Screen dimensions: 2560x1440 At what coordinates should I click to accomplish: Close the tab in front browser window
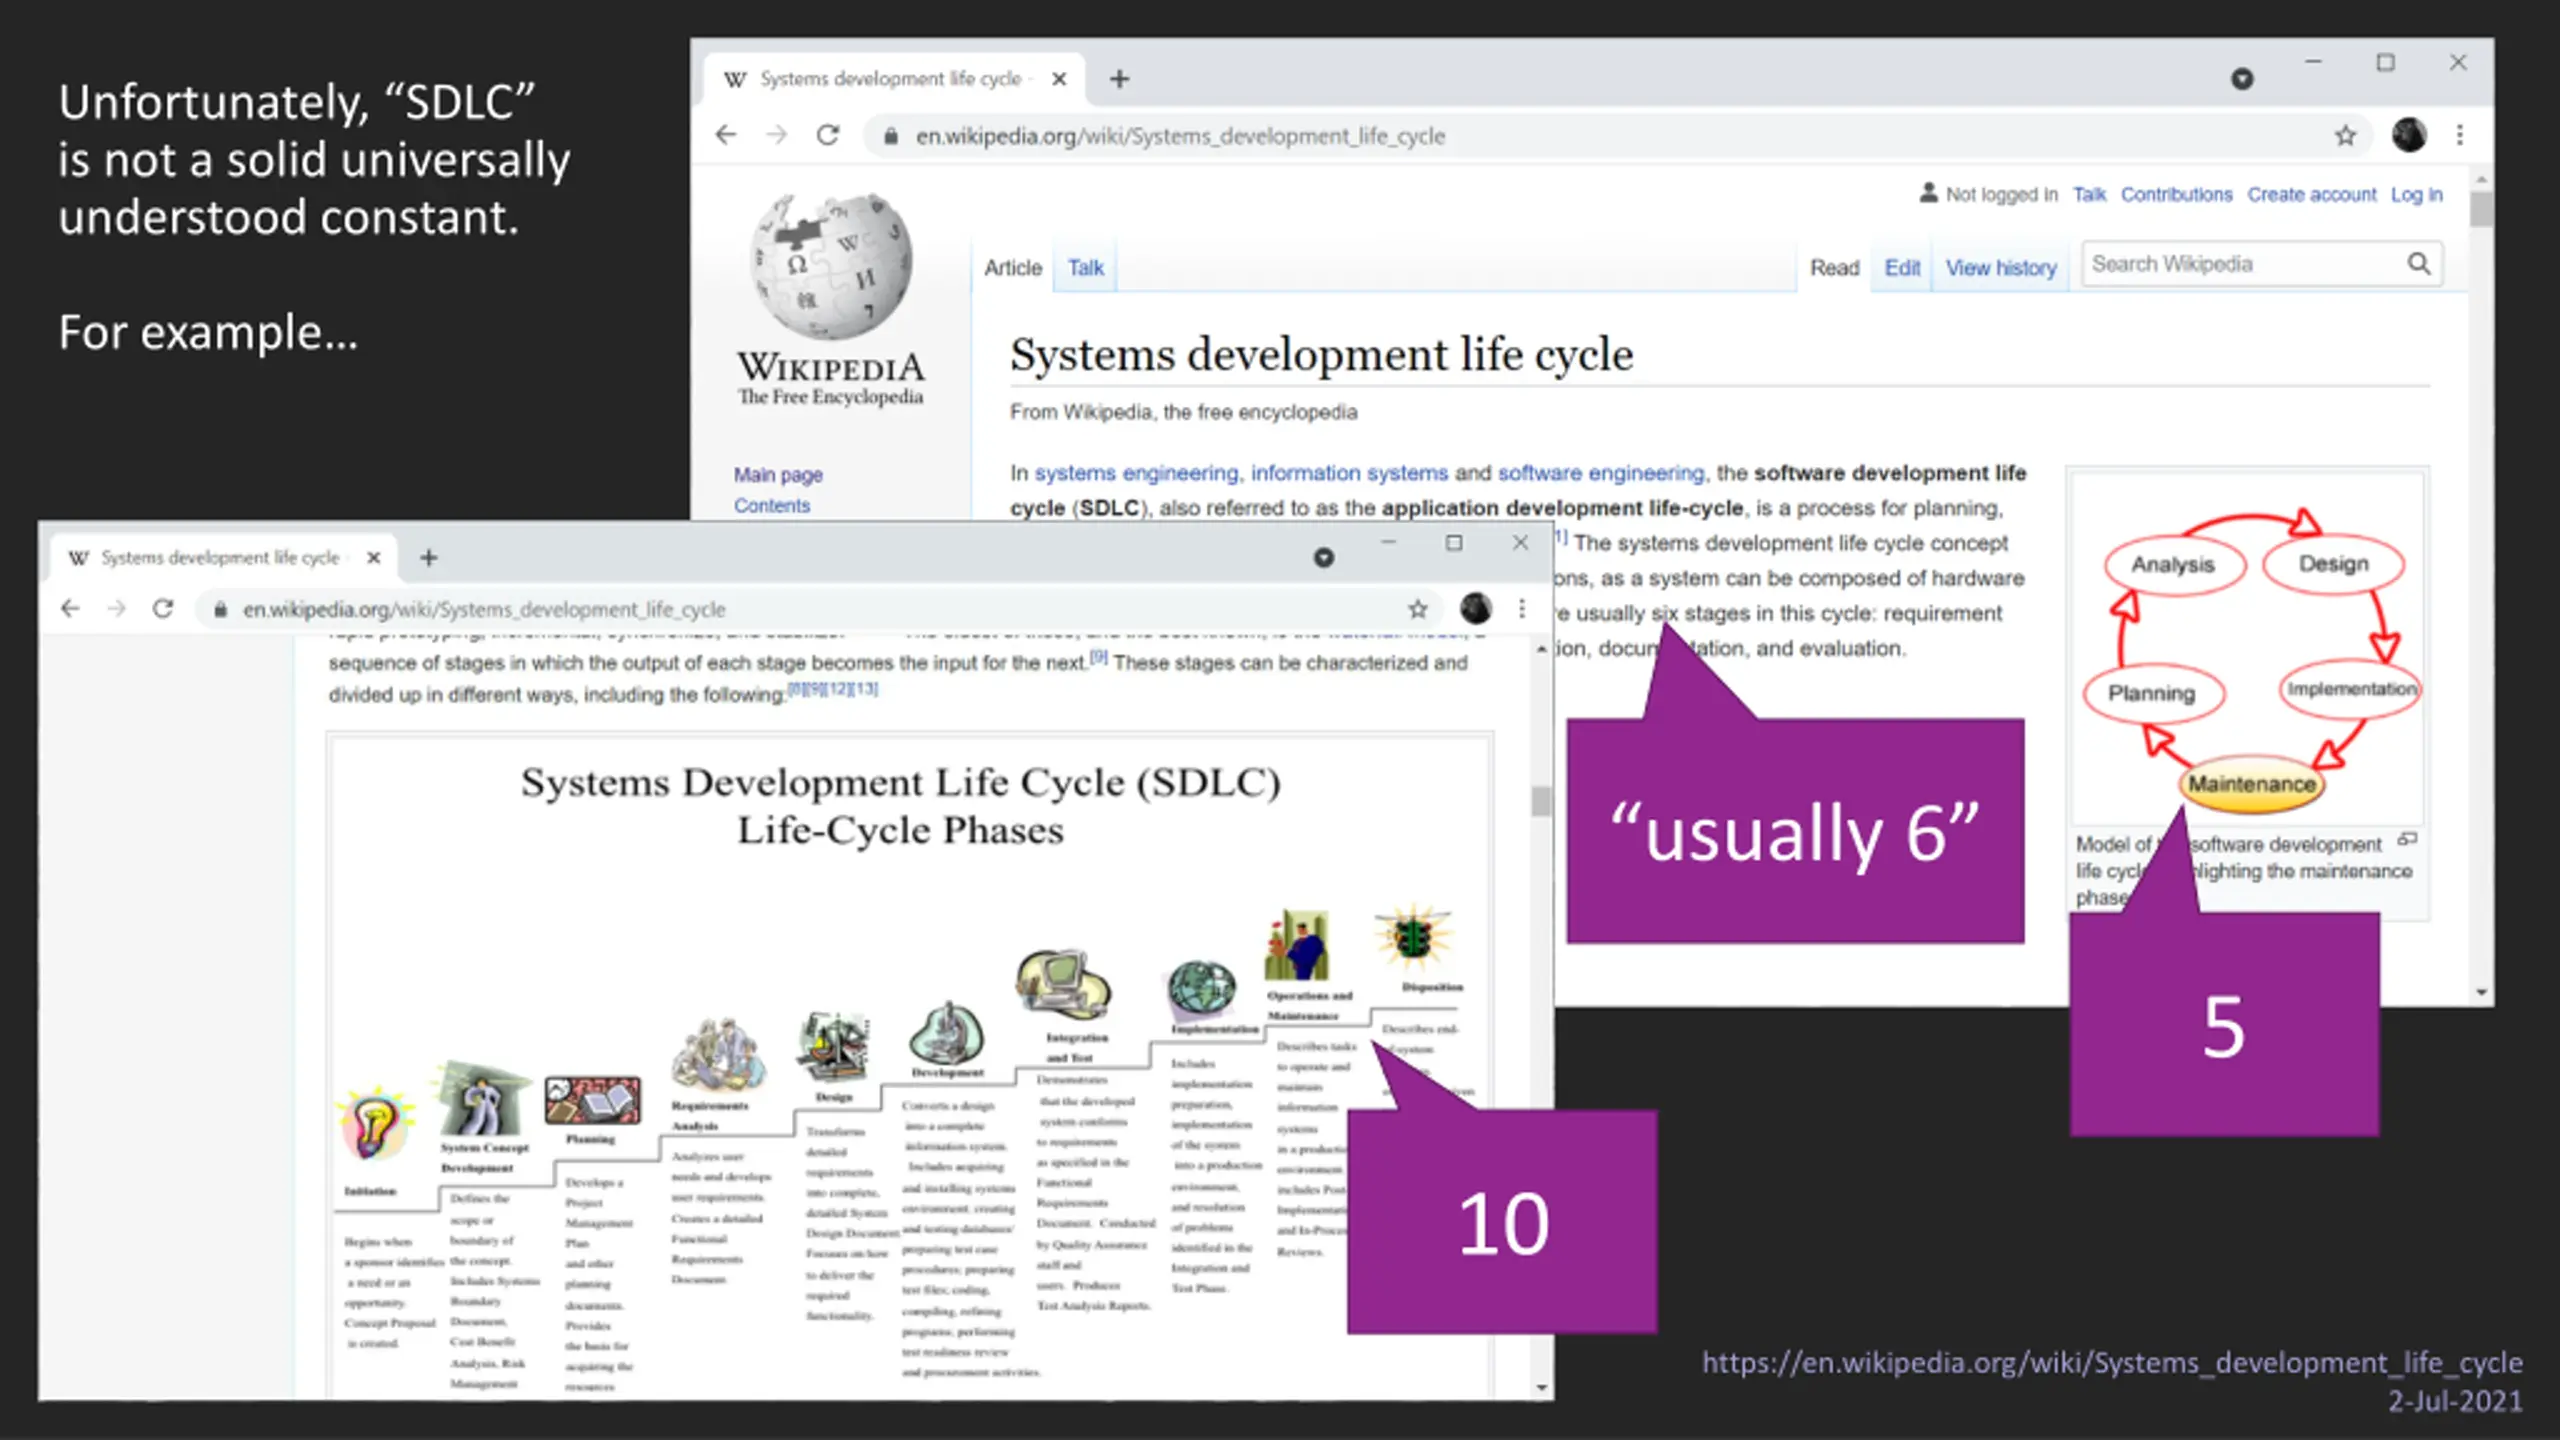point(373,557)
